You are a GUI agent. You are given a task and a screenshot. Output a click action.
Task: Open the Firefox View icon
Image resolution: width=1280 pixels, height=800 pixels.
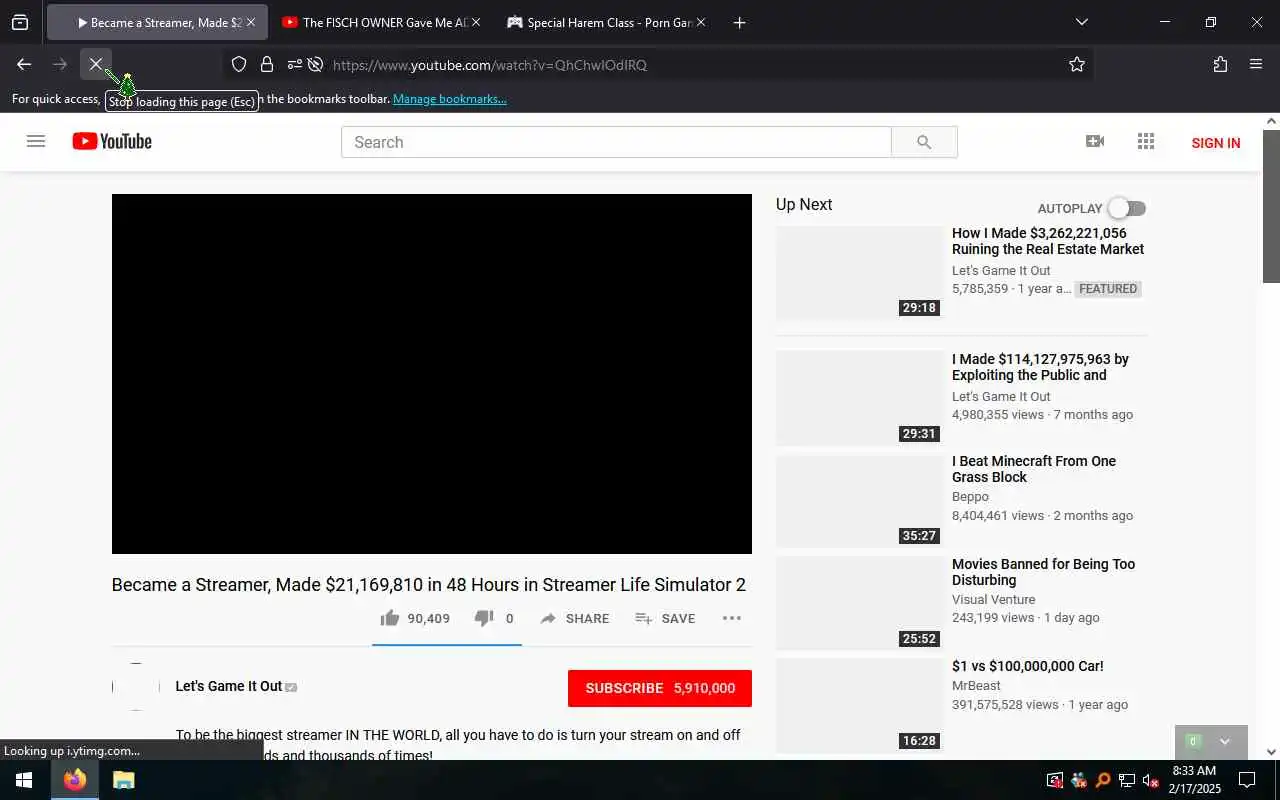click(20, 22)
